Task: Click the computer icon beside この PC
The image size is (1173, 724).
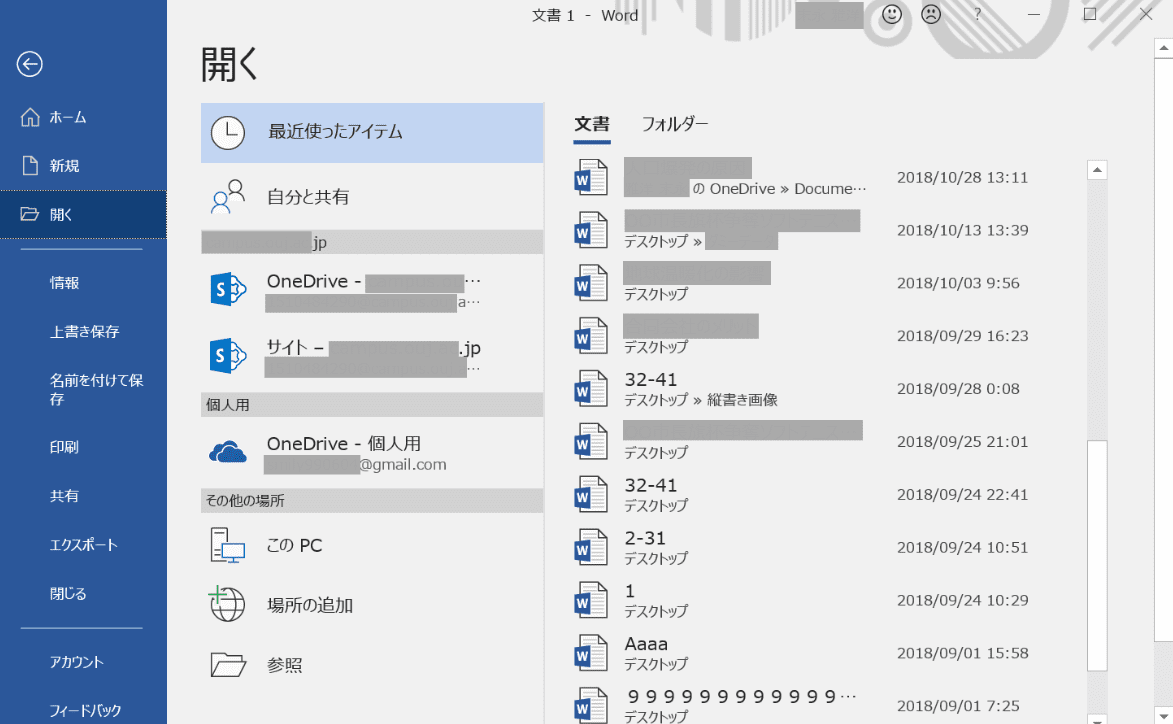Action: point(227,545)
